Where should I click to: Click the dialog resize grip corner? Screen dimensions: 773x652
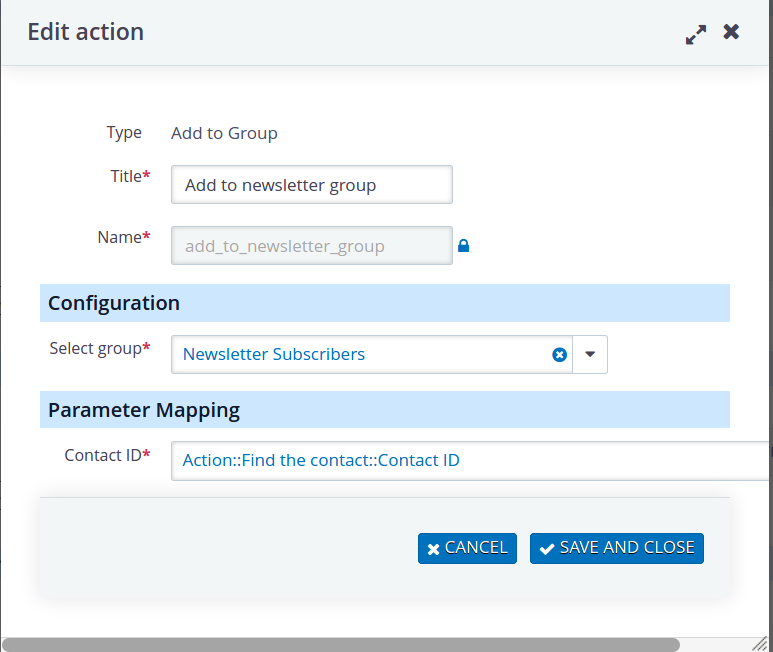[x=760, y=643]
